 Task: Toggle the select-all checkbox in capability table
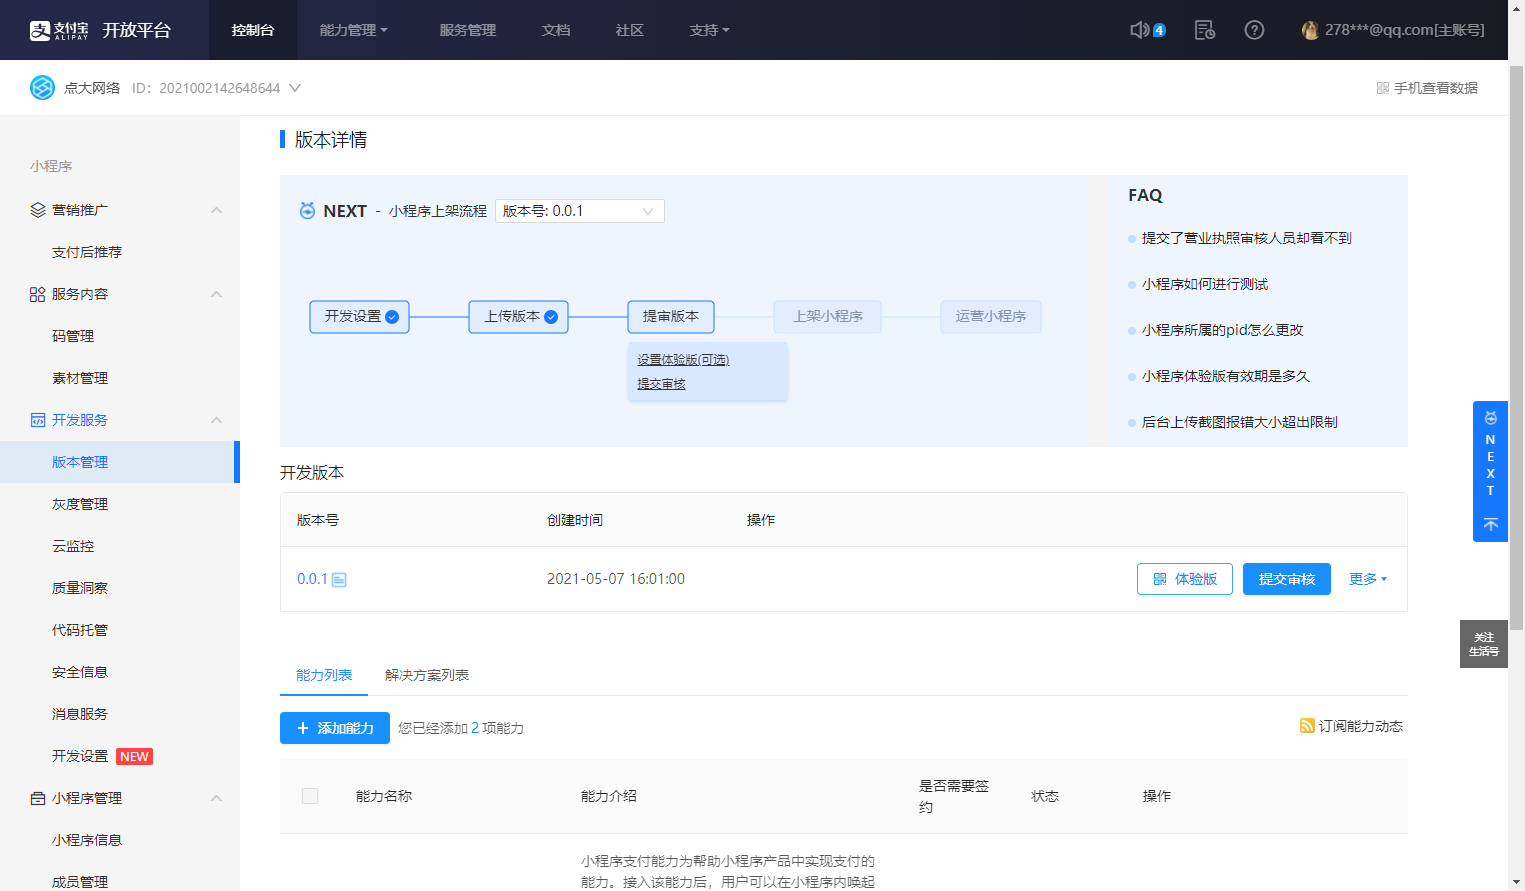(310, 796)
